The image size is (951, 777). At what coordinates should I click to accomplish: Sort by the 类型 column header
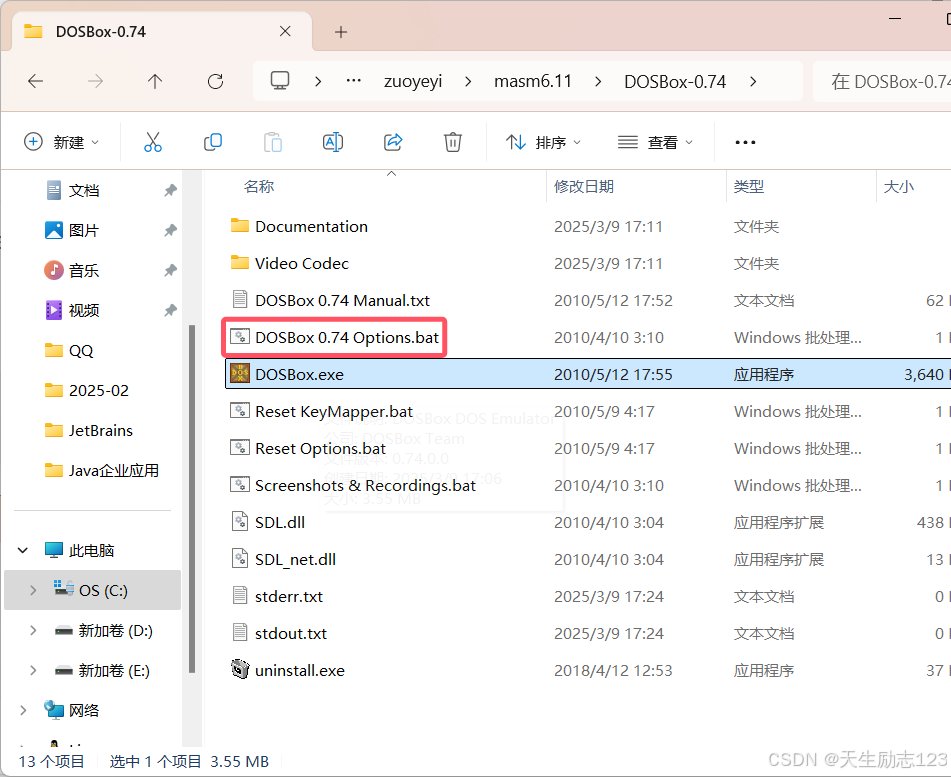tap(748, 186)
